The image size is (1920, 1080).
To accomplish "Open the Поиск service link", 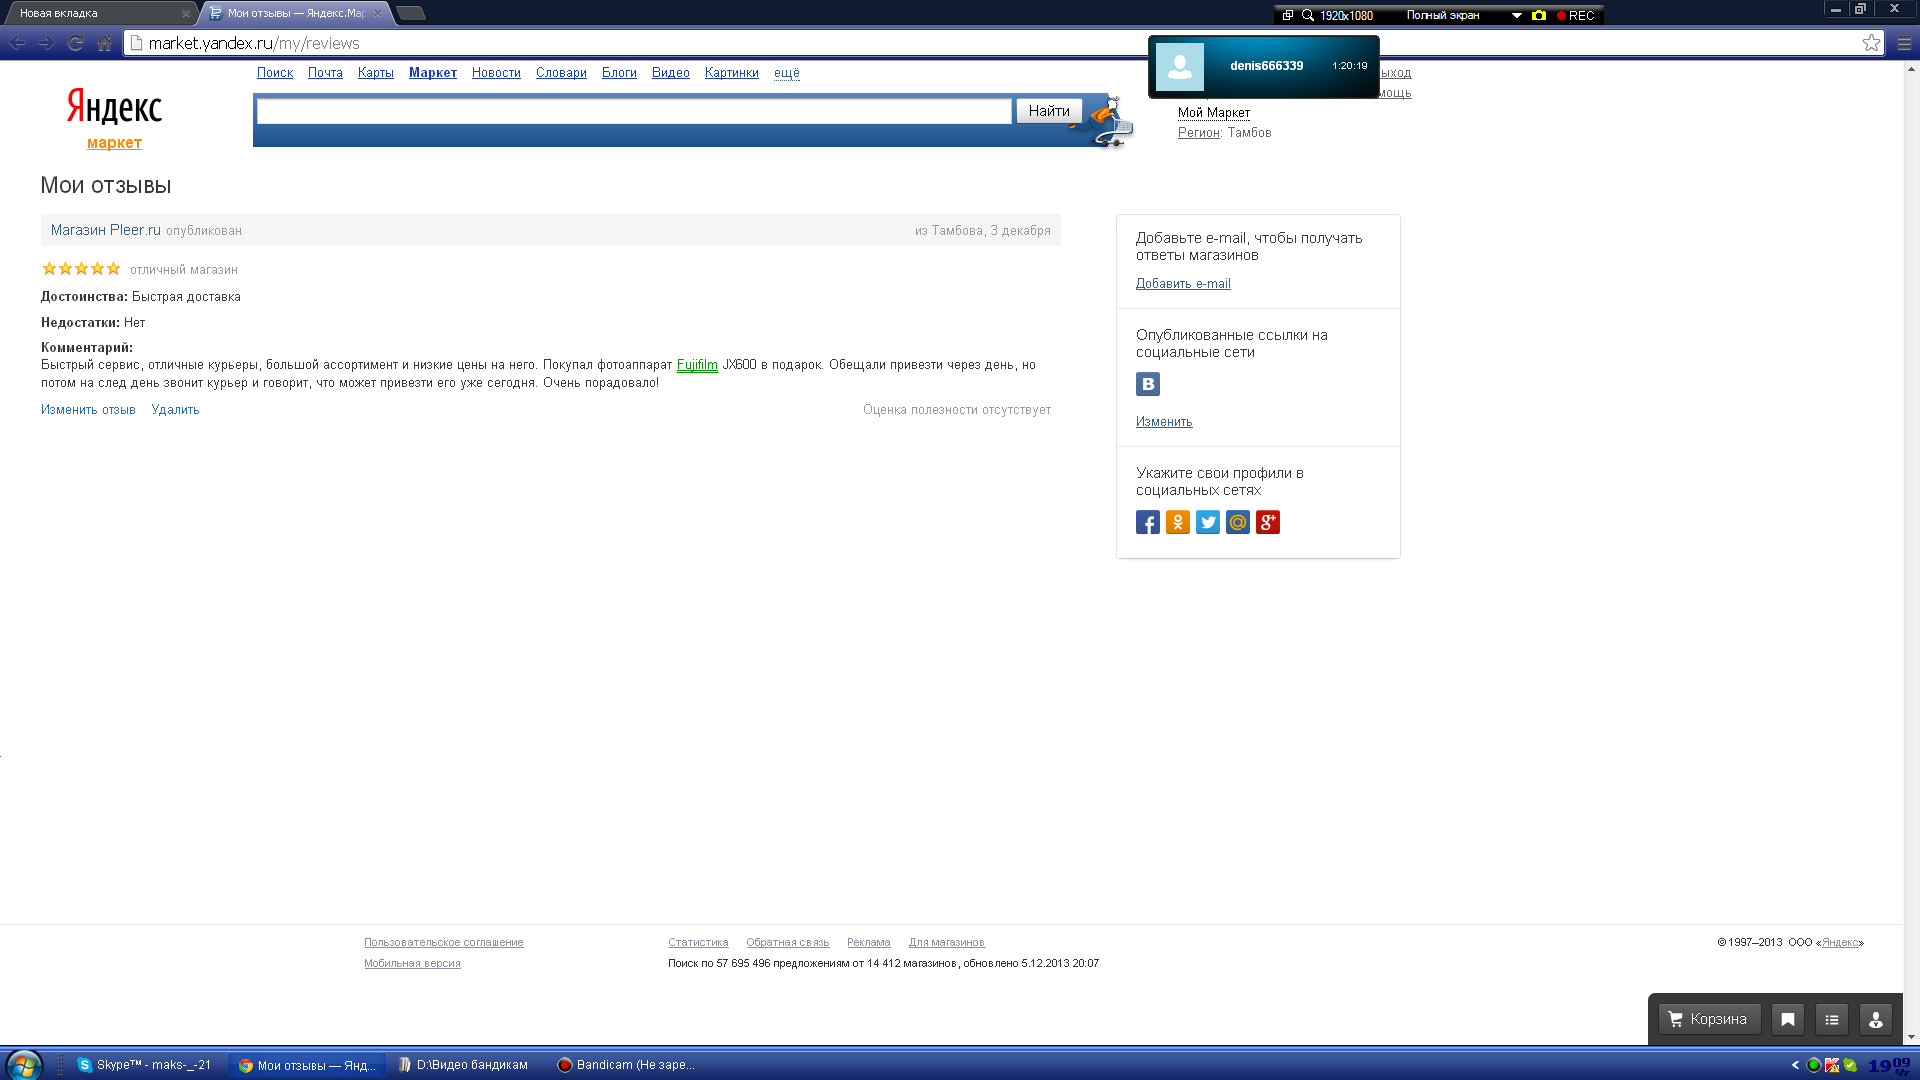I will click(275, 73).
